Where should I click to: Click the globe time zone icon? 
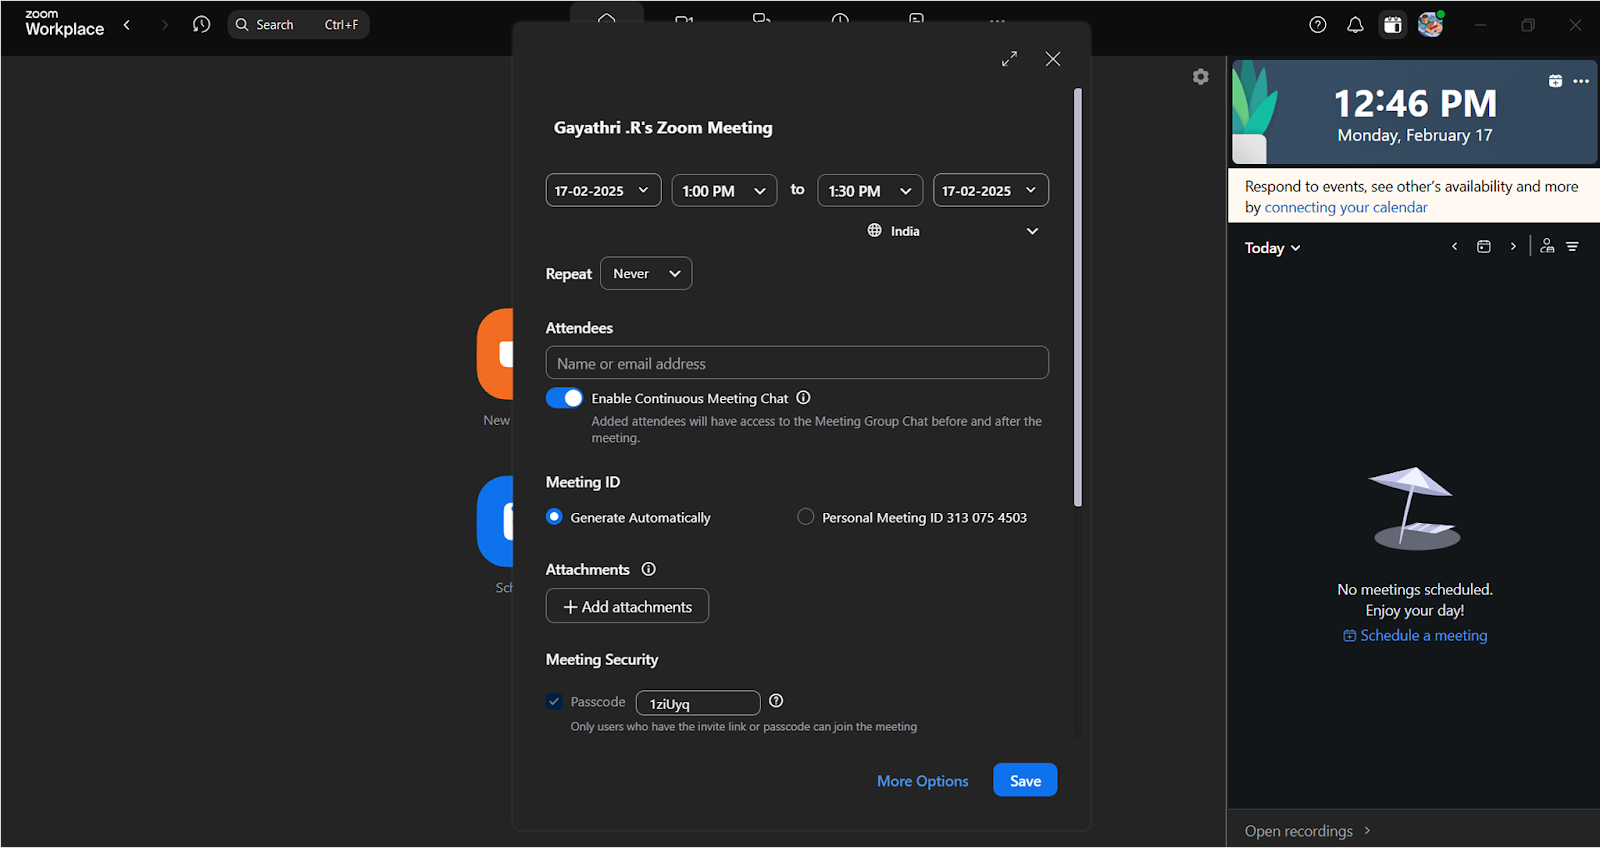point(875,231)
